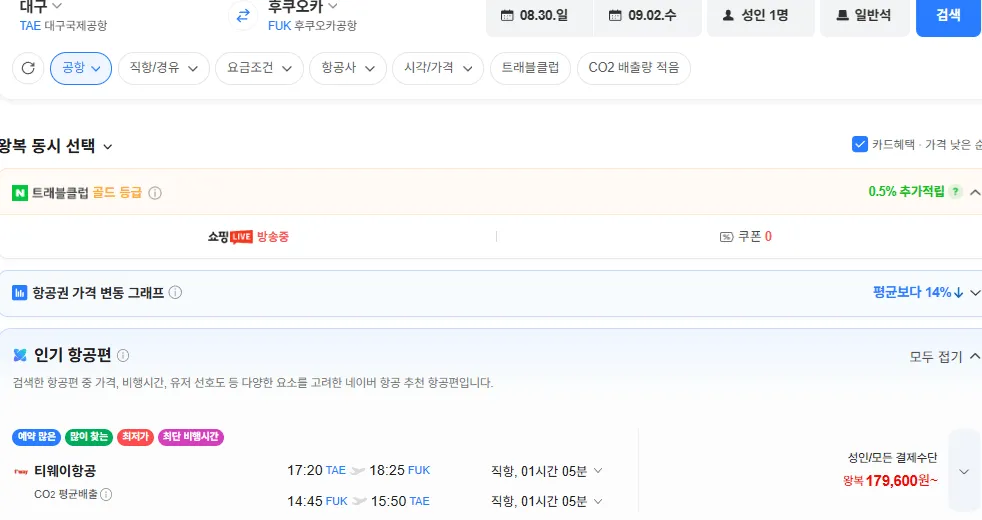The image size is (982, 520).
Task: Click the 인기 항공편 sparkle icon
Action: click(20, 355)
